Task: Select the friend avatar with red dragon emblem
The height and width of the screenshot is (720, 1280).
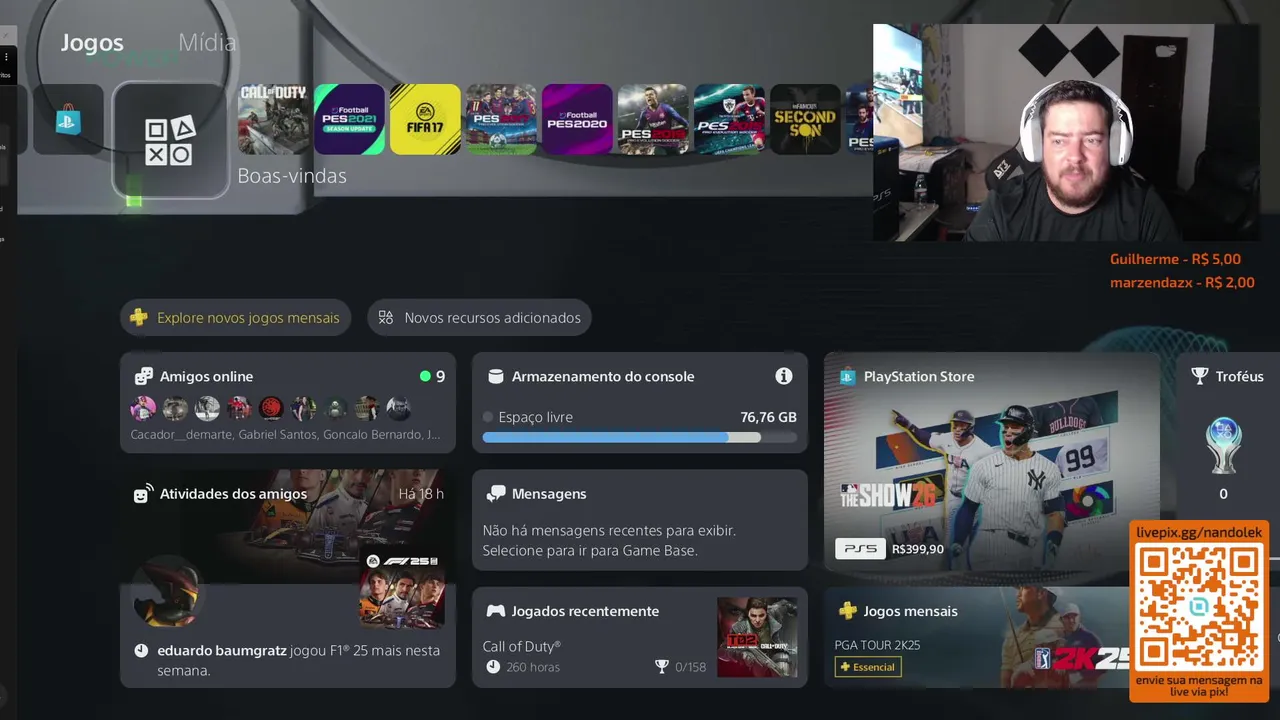Action: point(271,408)
